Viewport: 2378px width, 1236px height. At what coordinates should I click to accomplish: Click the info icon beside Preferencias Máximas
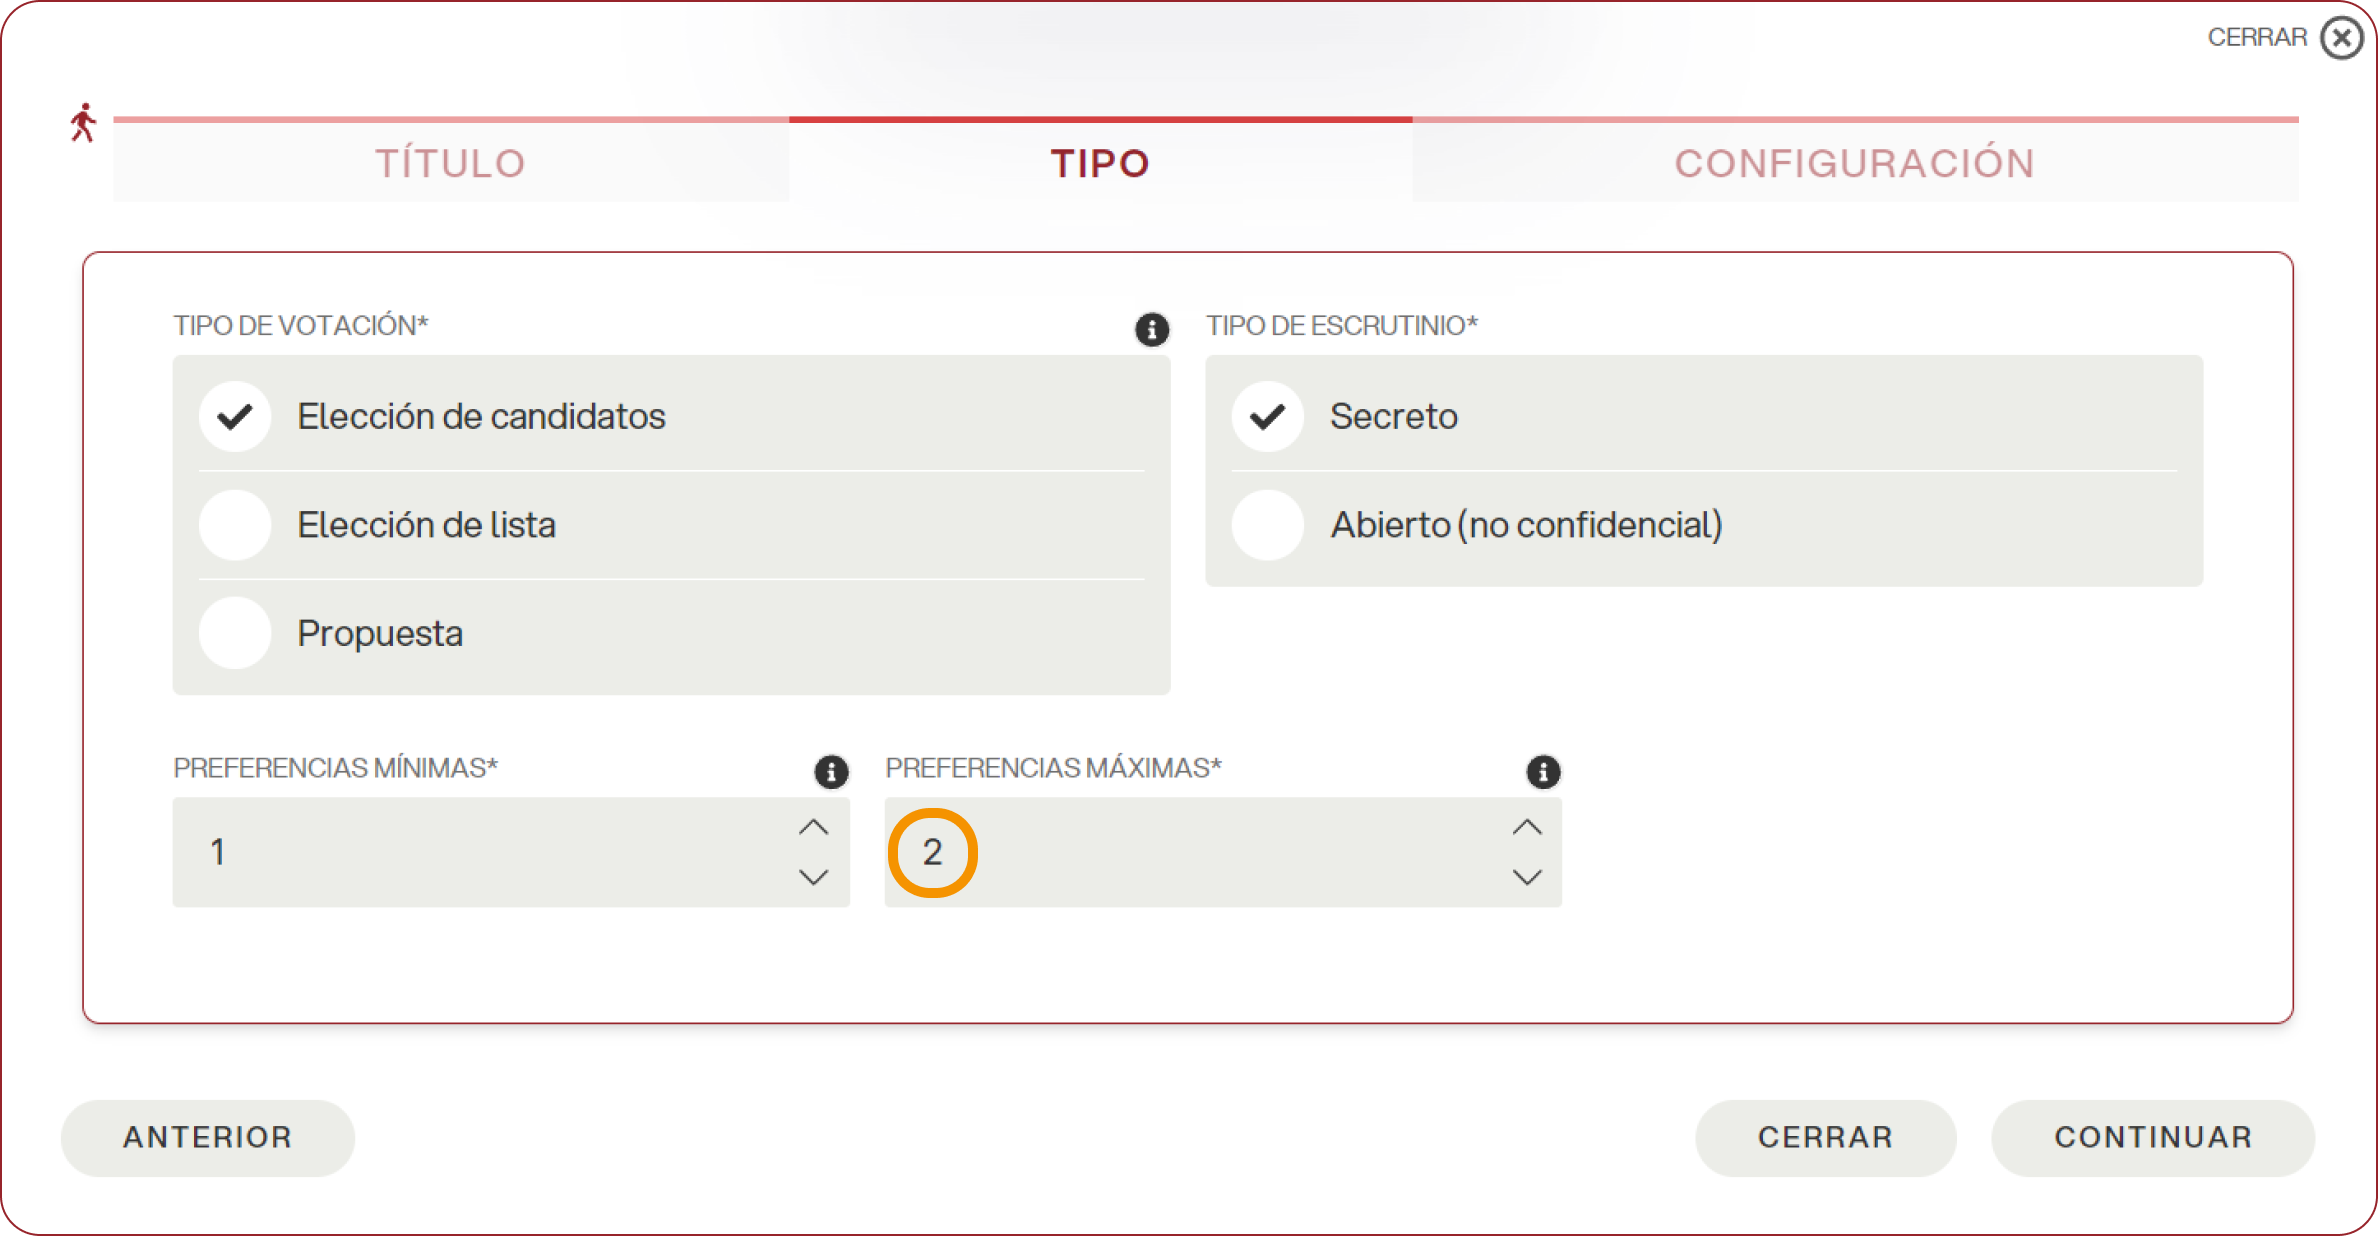[x=1543, y=771]
